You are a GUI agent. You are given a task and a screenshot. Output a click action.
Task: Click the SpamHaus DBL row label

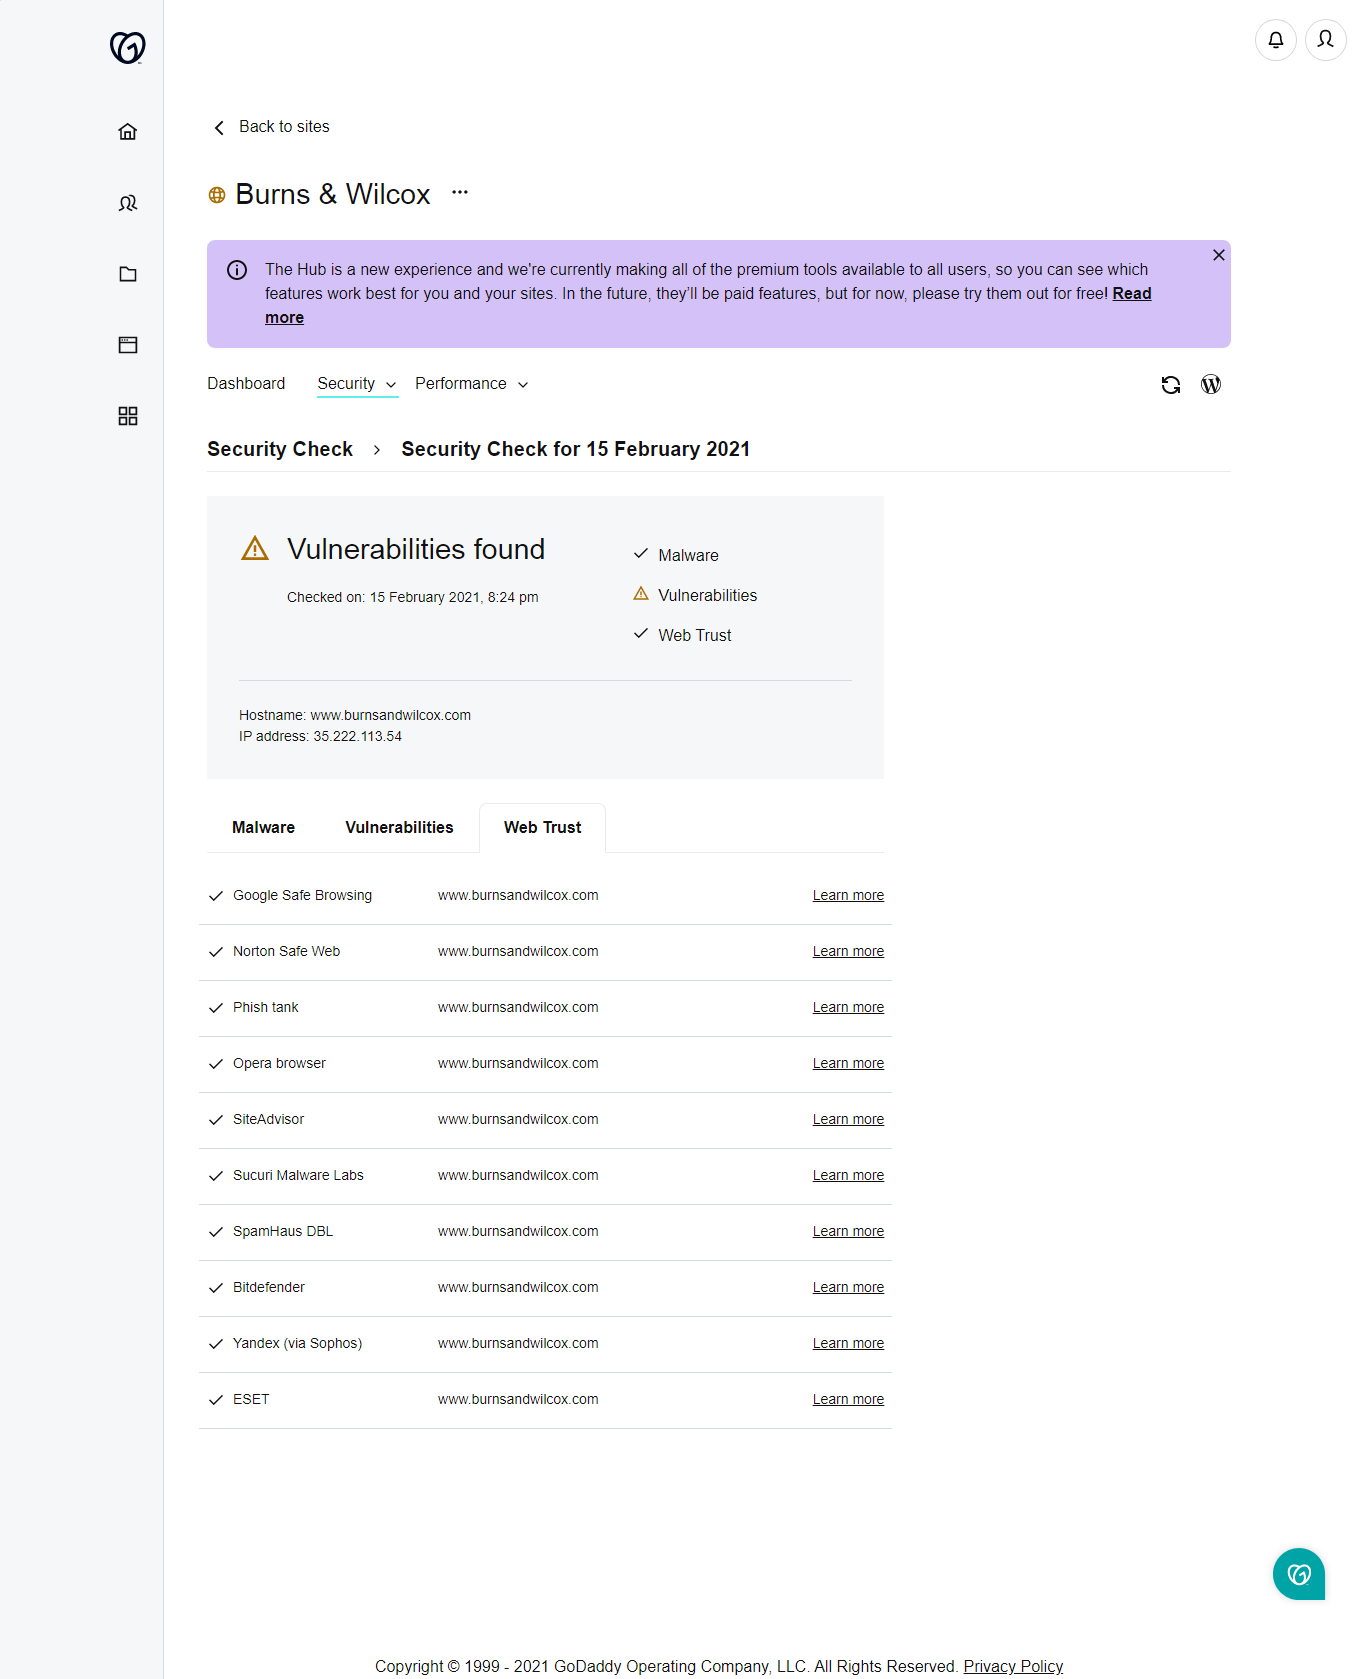point(283,1232)
